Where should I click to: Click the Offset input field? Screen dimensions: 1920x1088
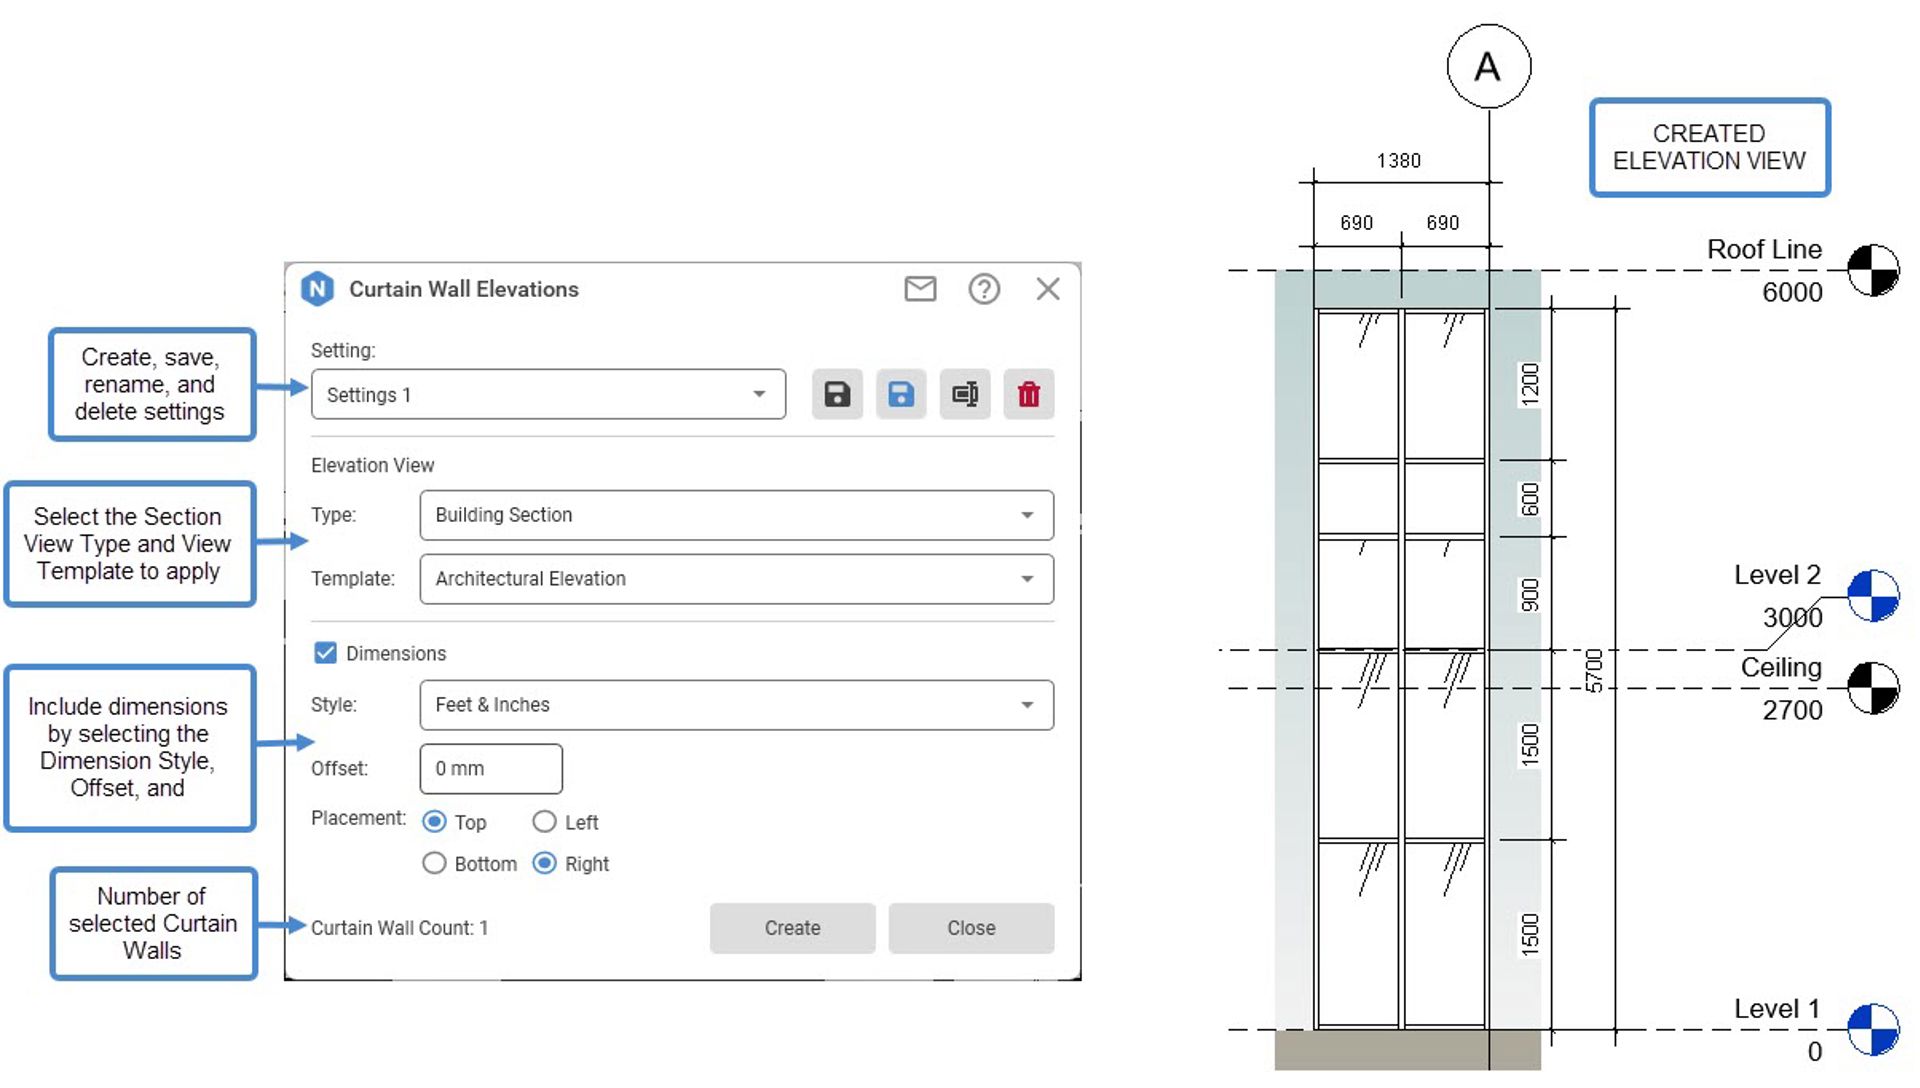490,768
